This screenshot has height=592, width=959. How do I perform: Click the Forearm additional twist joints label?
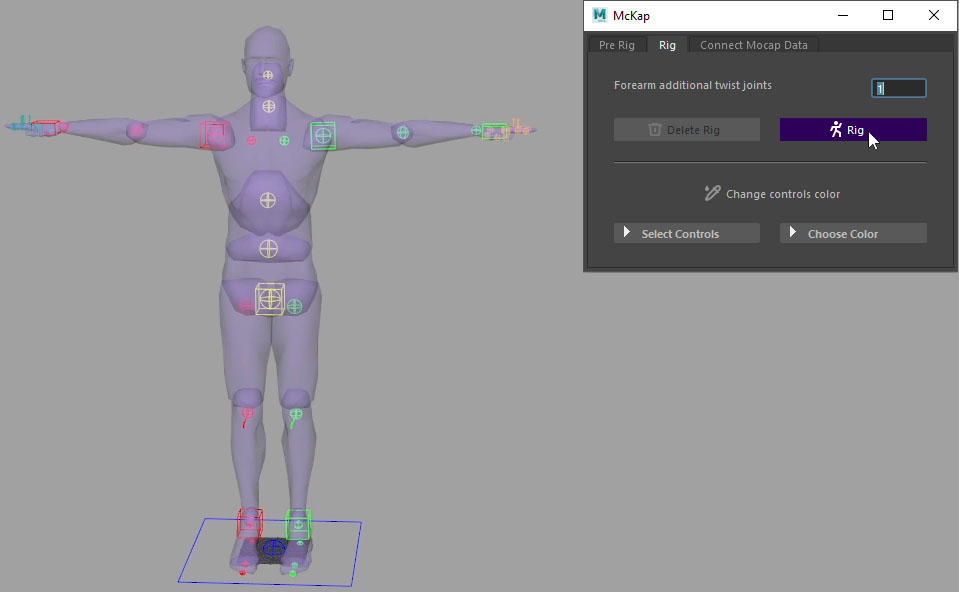(x=693, y=85)
